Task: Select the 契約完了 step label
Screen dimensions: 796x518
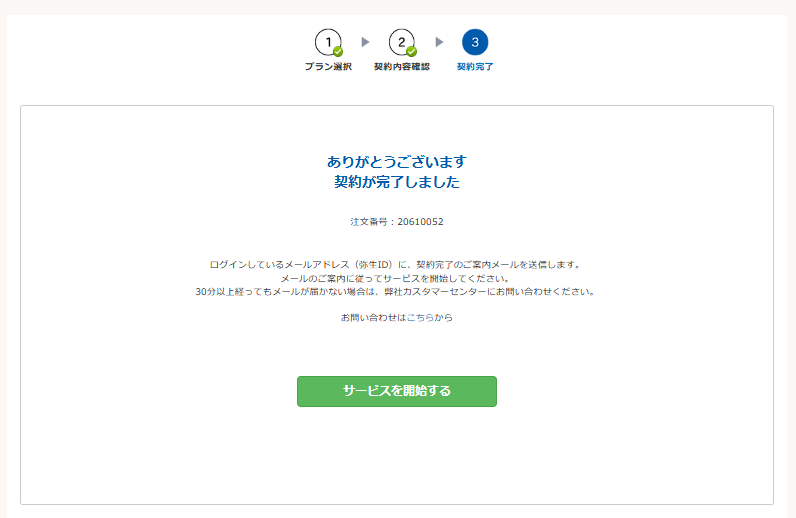Action: pyautogui.click(x=475, y=67)
